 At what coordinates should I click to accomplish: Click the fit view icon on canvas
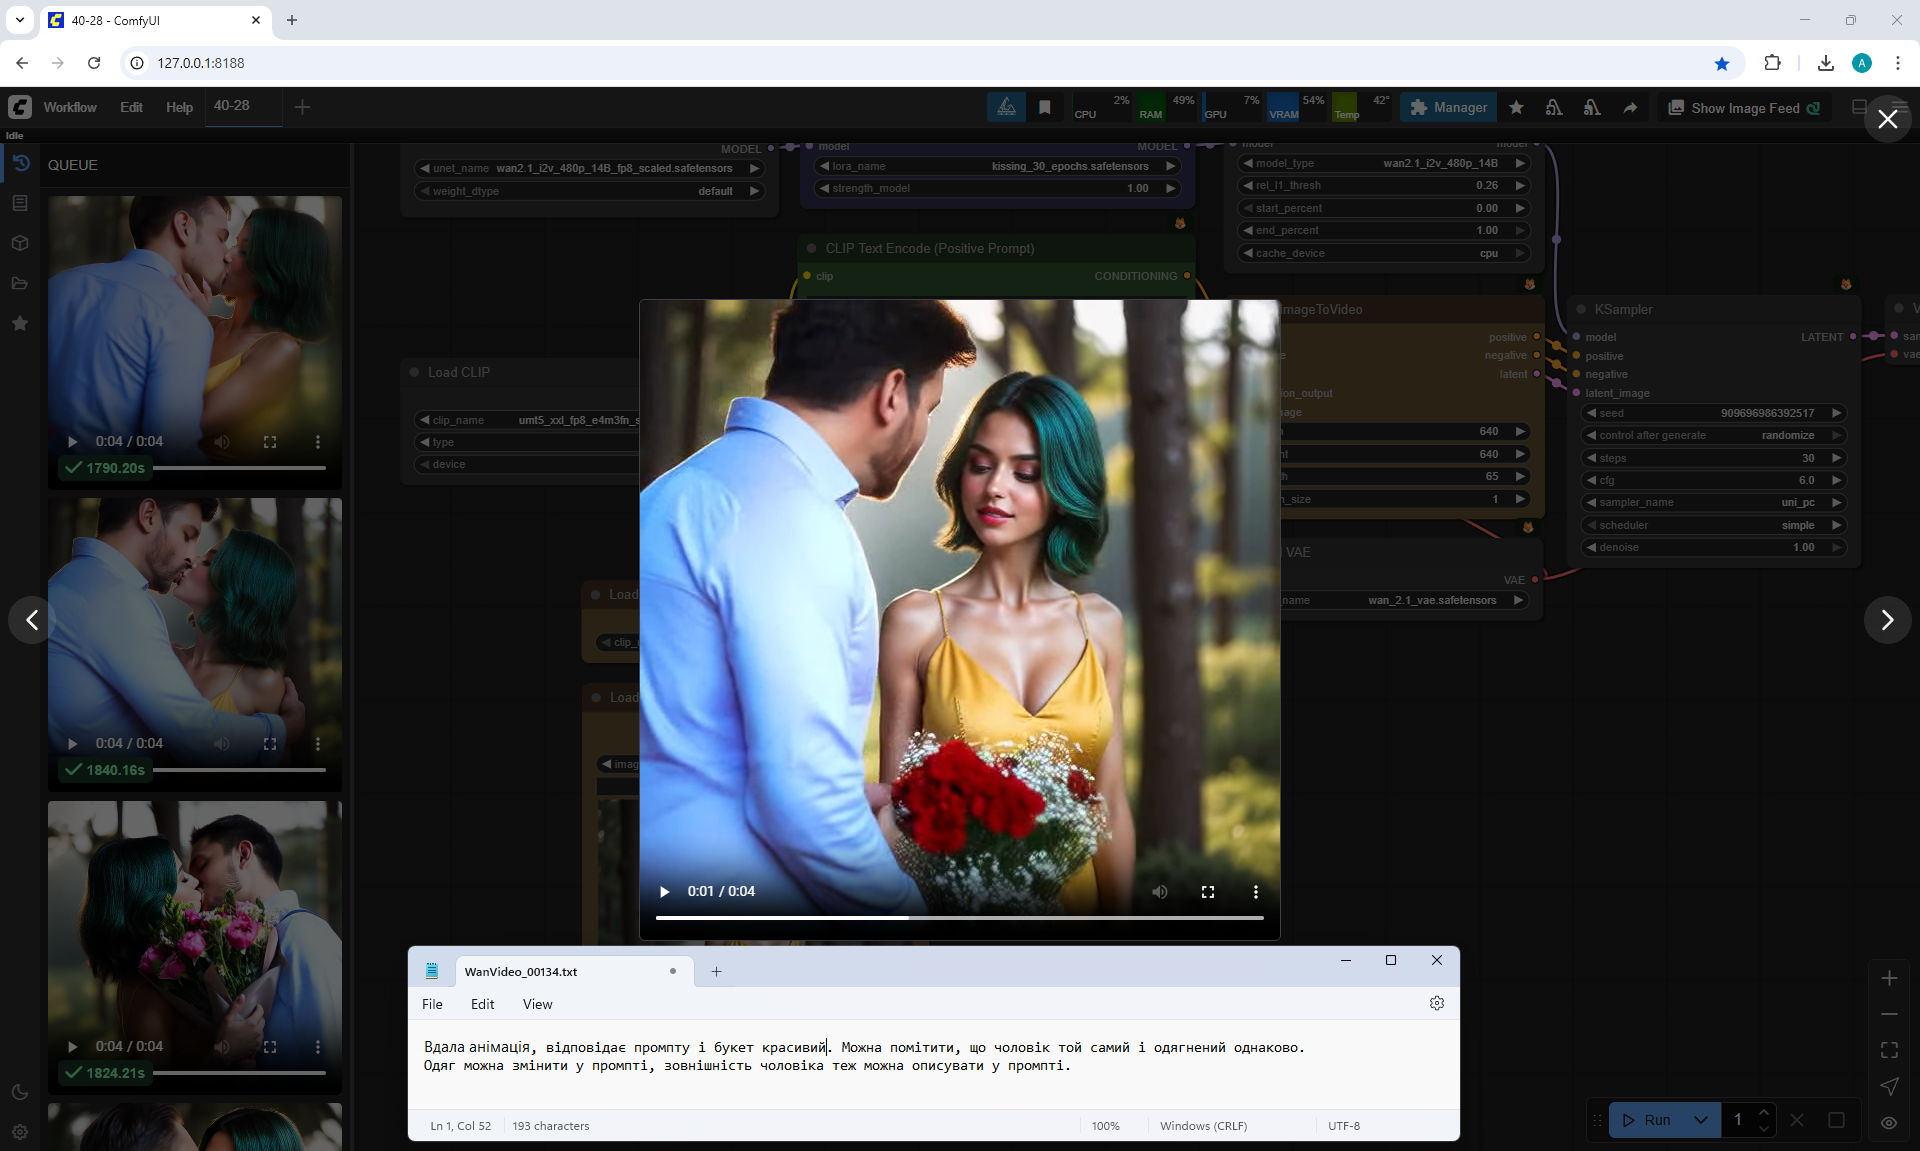point(1889,1050)
